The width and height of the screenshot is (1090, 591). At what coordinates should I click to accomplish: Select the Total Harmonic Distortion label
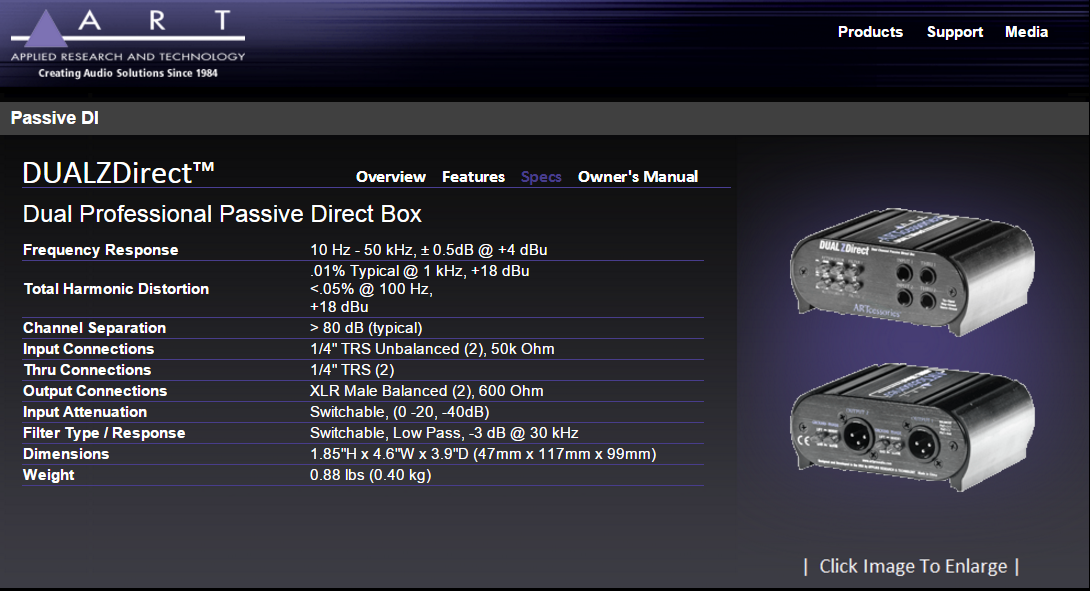click(116, 289)
